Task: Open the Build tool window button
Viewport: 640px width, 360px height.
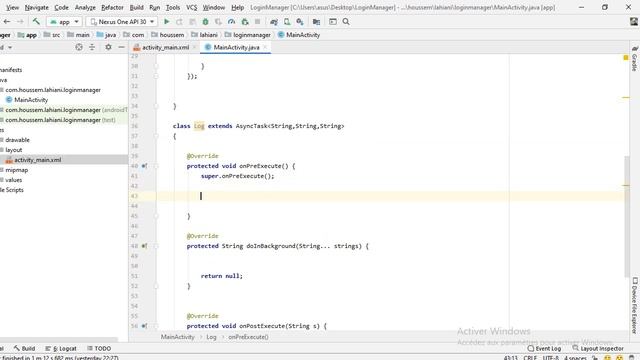Action: (x=24, y=349)
